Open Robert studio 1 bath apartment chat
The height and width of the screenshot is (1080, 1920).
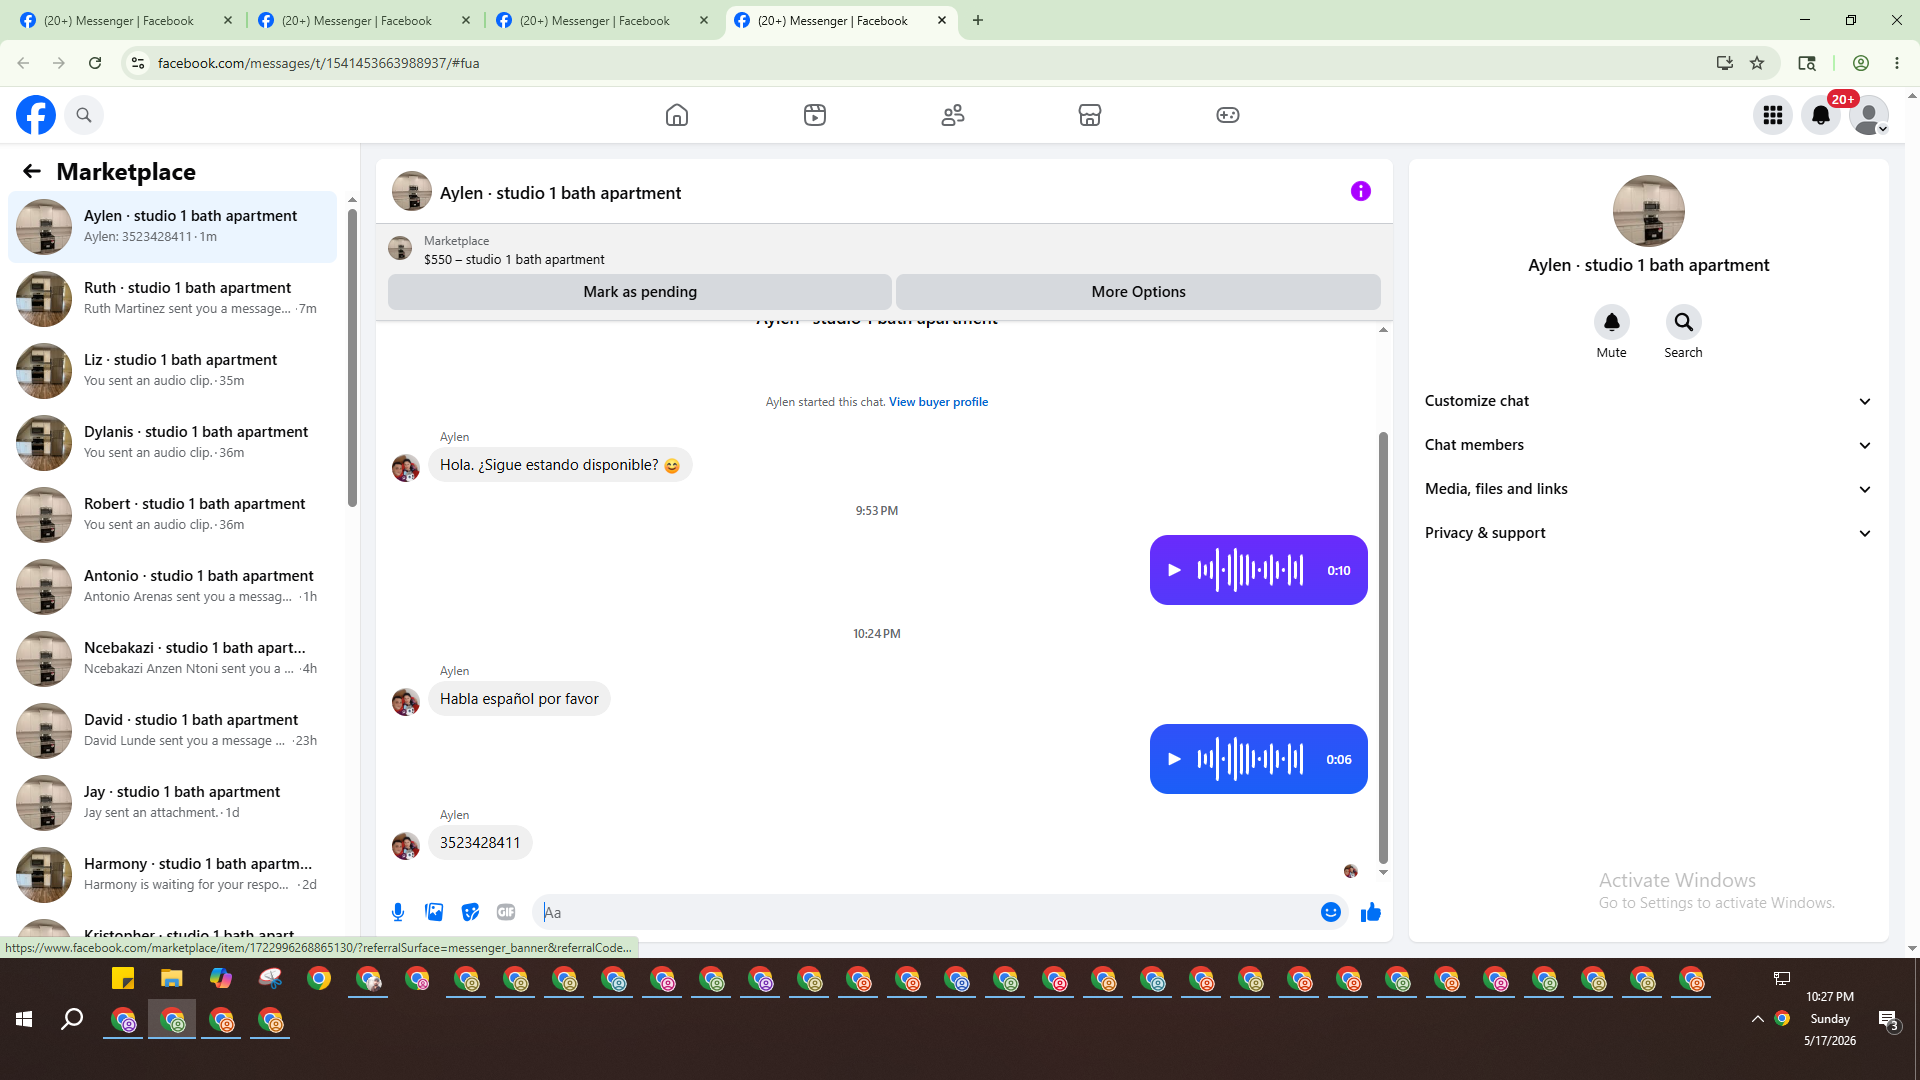coord(172,515)
